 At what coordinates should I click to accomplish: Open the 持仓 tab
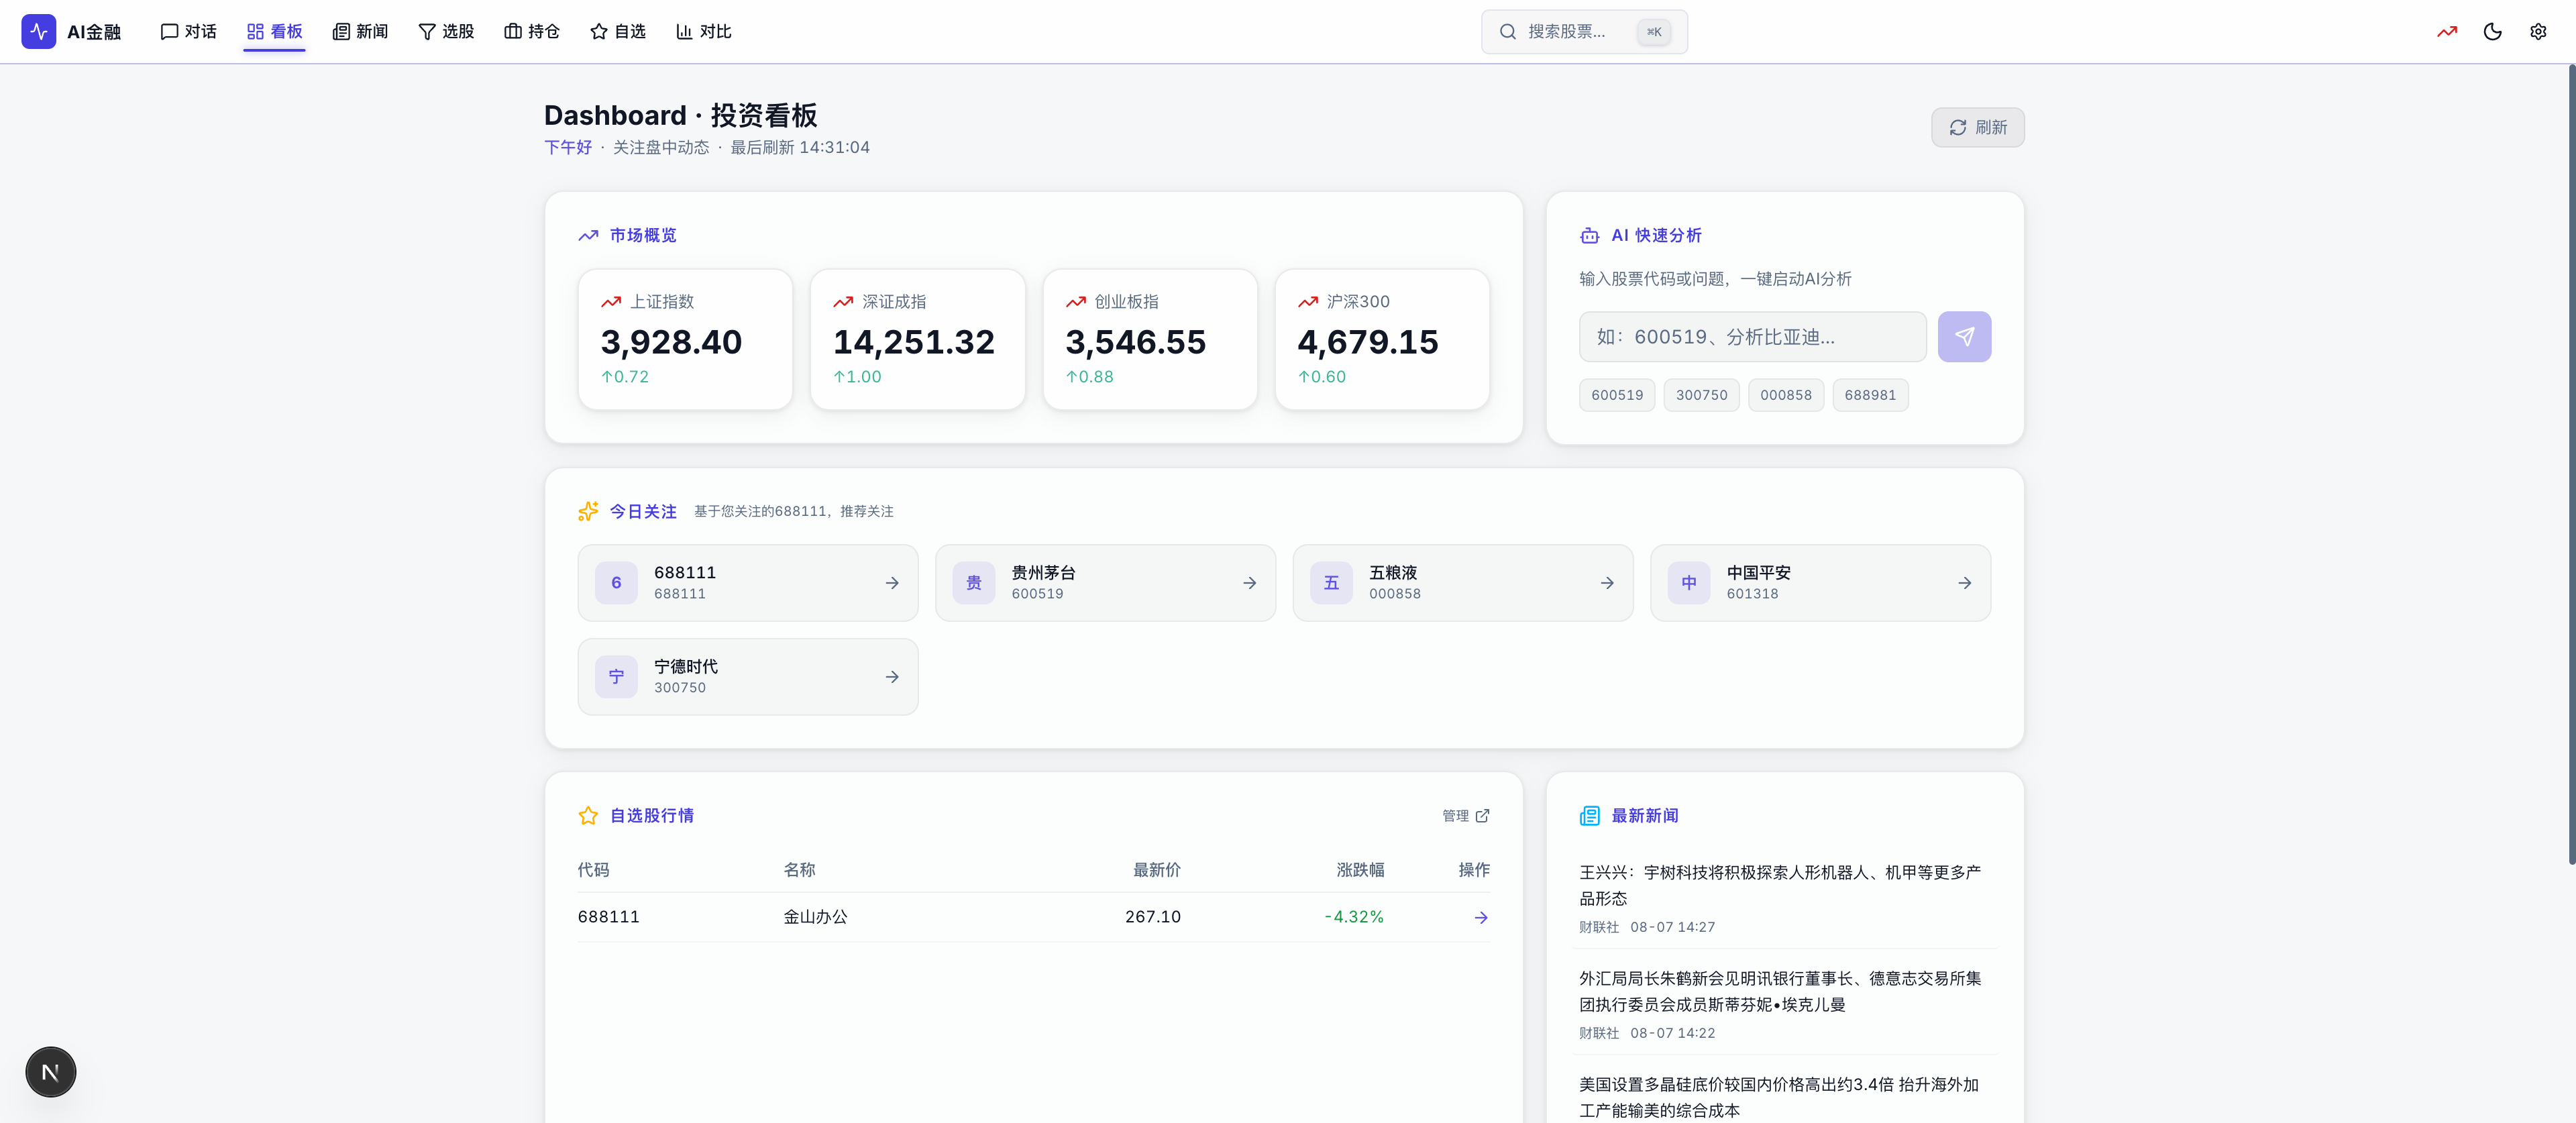tap(532, 31)
